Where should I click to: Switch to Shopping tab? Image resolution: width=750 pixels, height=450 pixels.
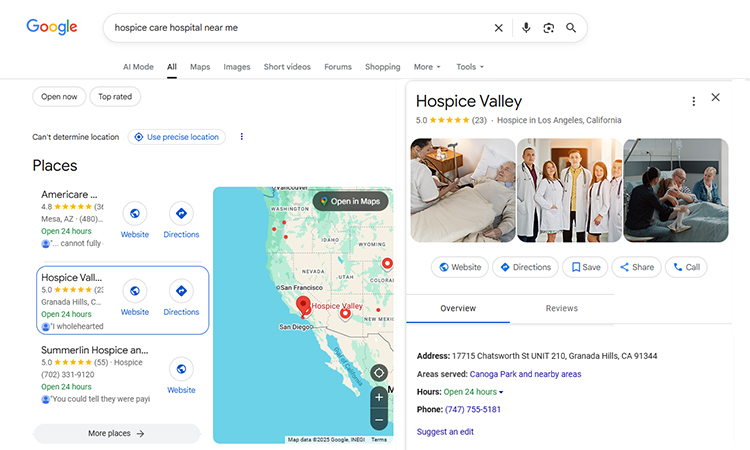pos(383,67)
